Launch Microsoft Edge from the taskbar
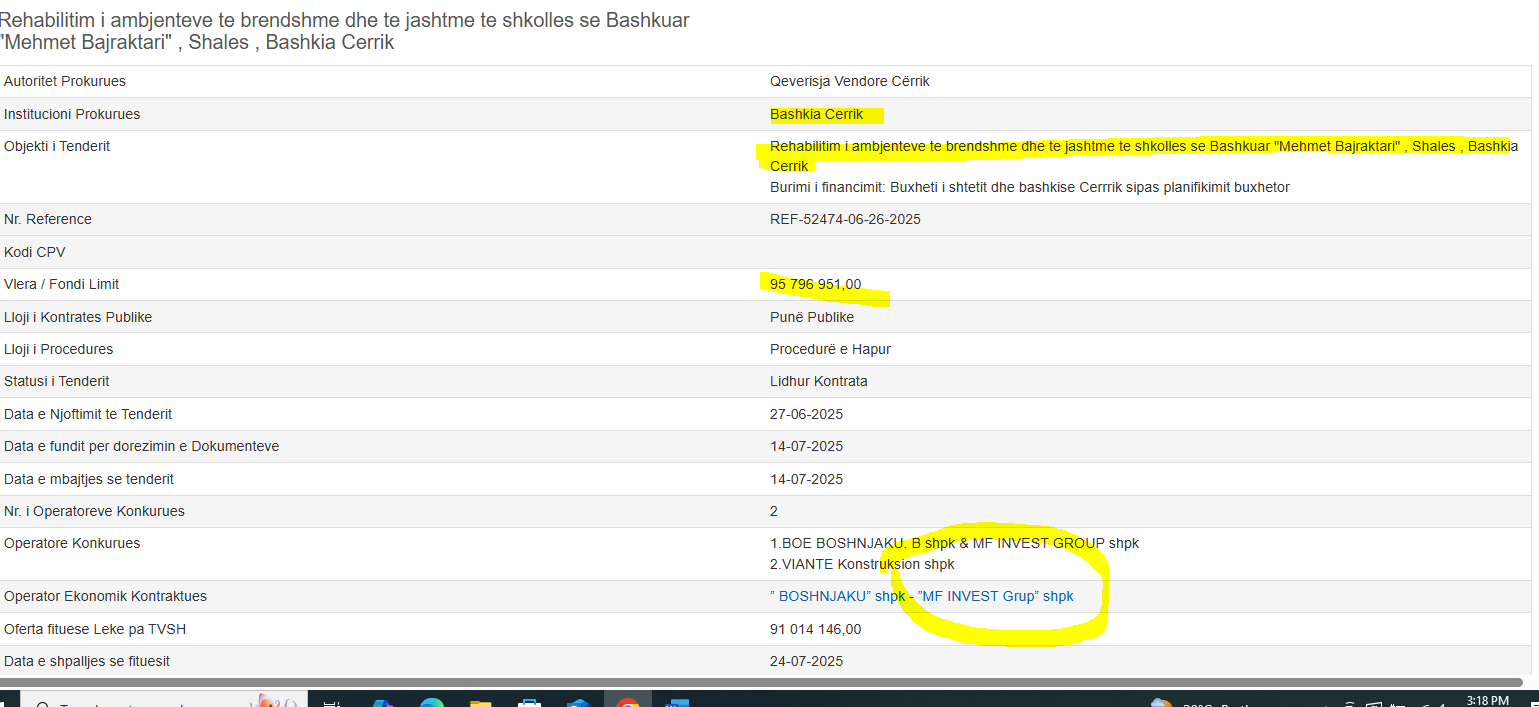This screenshot has height=707, width=1539. click(432, 702)
